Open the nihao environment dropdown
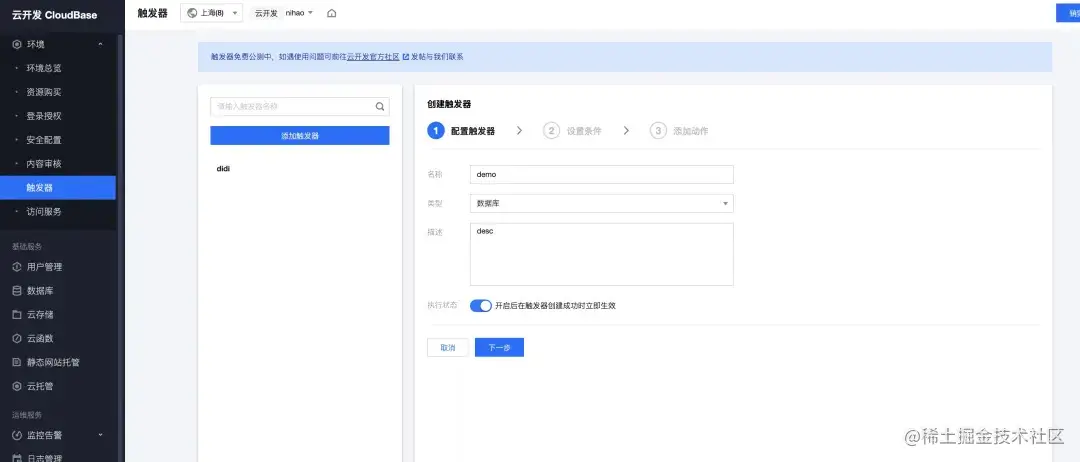 pos(299,13)
